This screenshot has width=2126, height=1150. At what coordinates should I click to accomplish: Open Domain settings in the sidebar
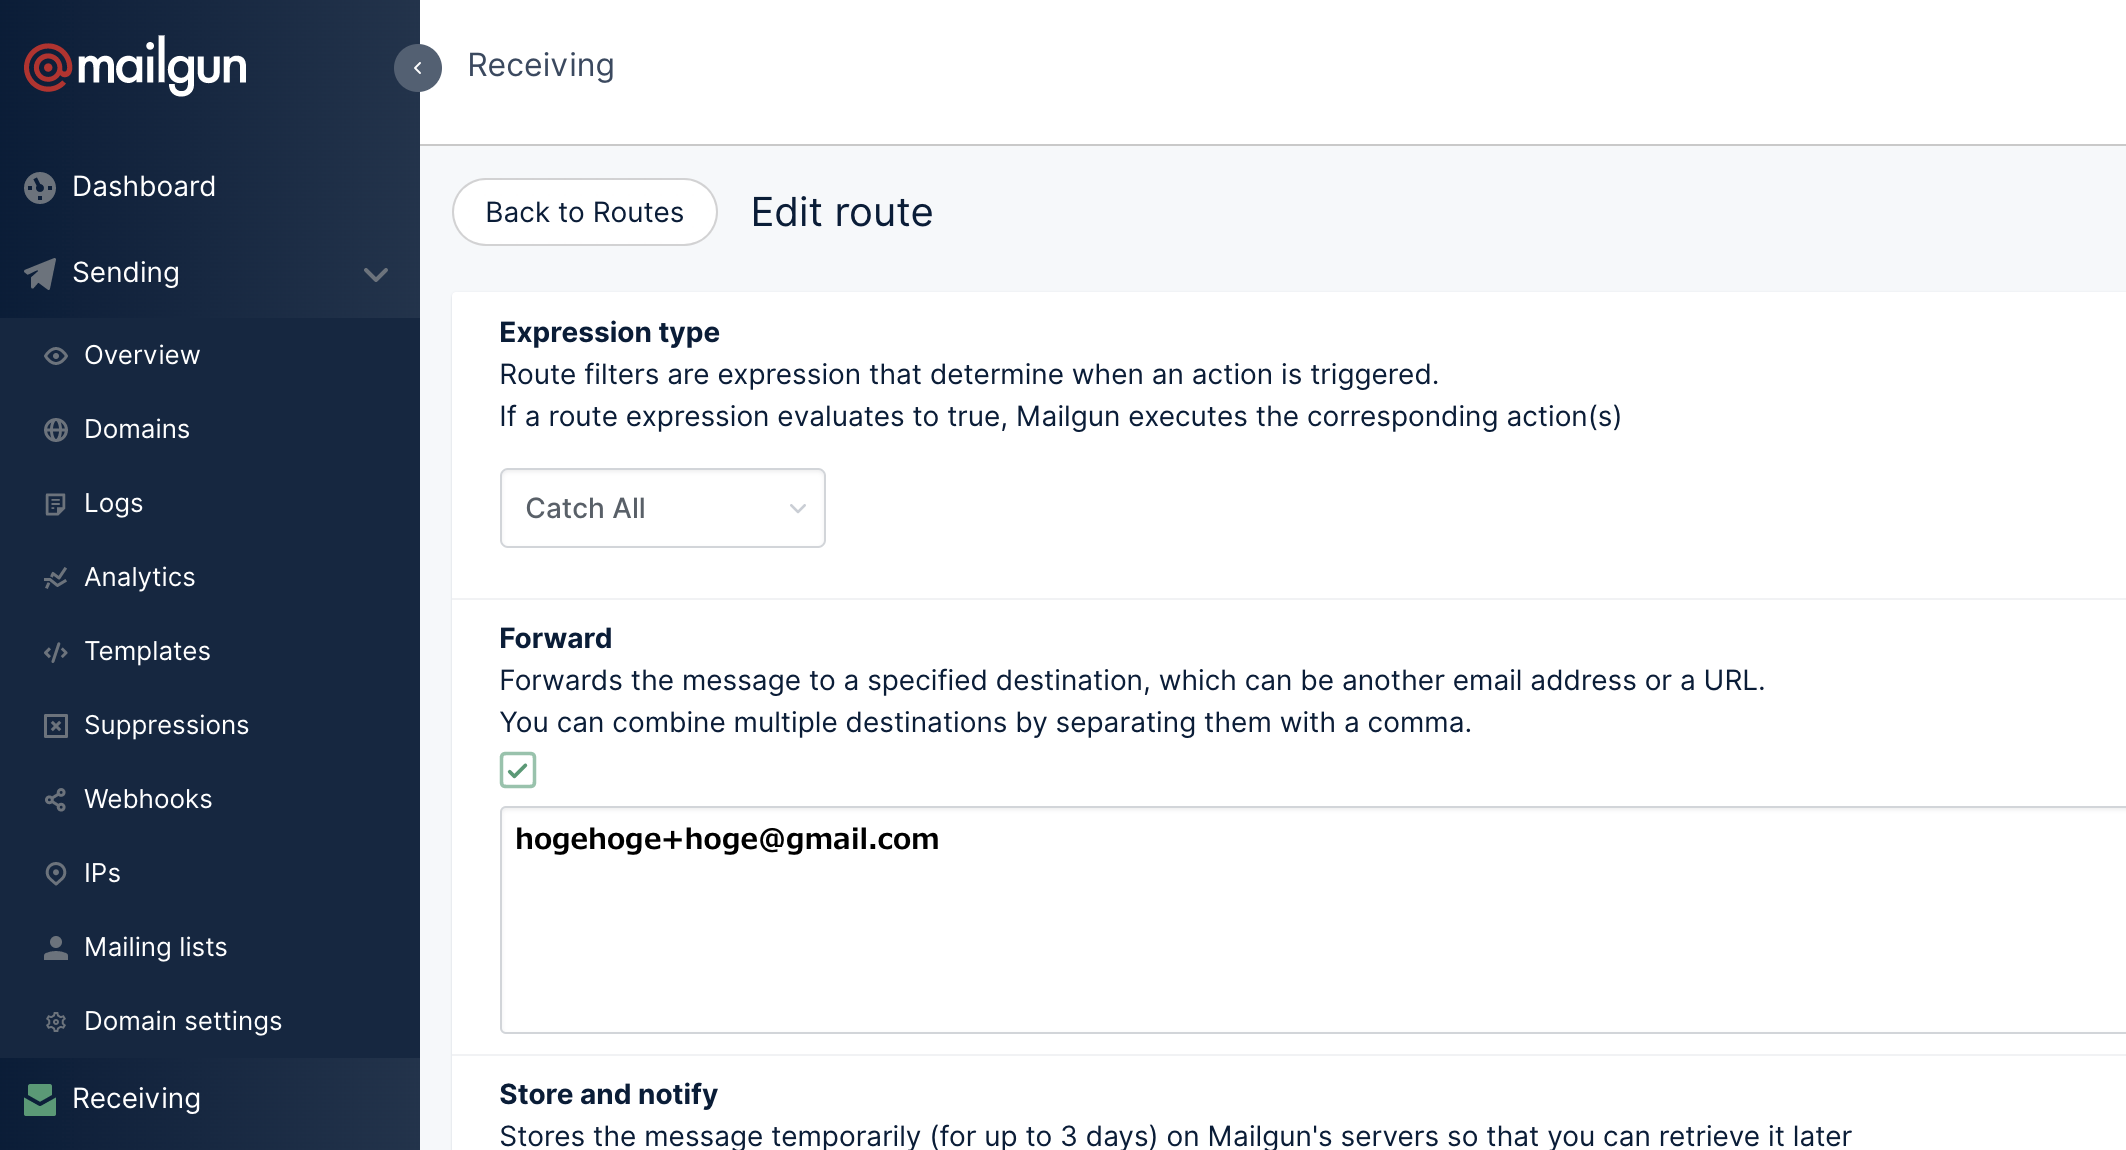click(183, 1021)
